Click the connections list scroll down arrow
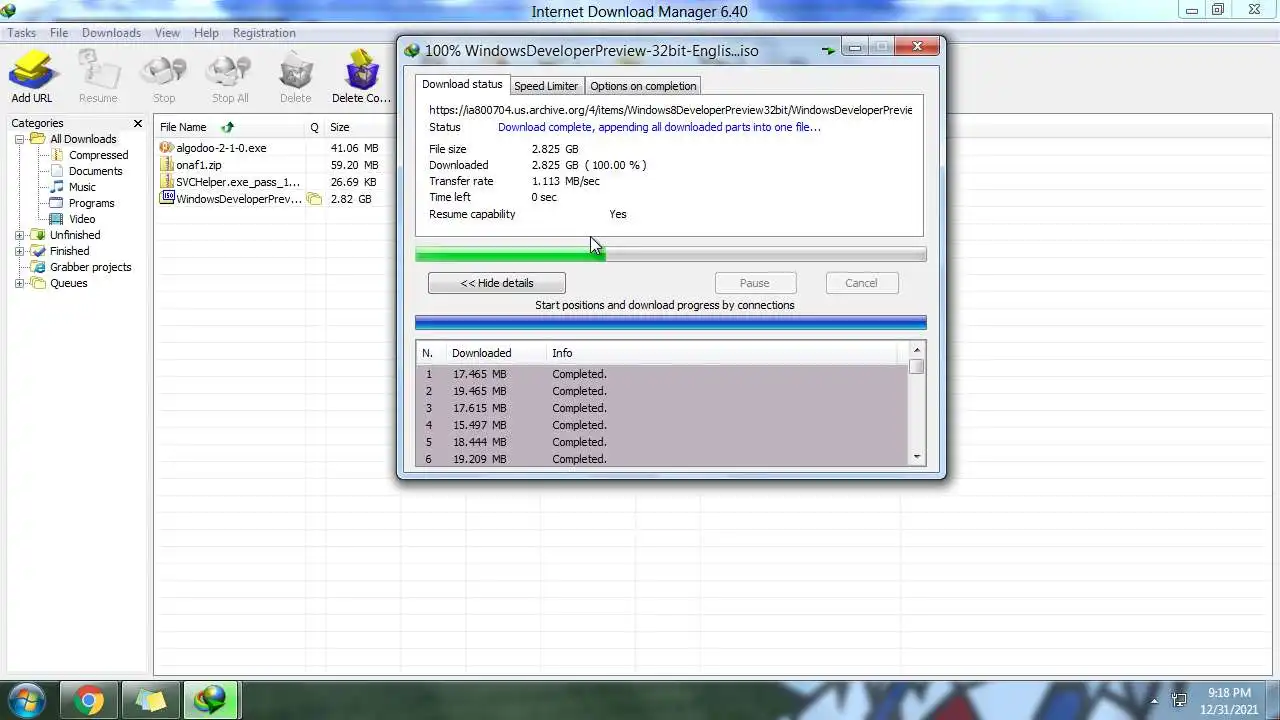 pyautogui.click(x=916, y=457)
